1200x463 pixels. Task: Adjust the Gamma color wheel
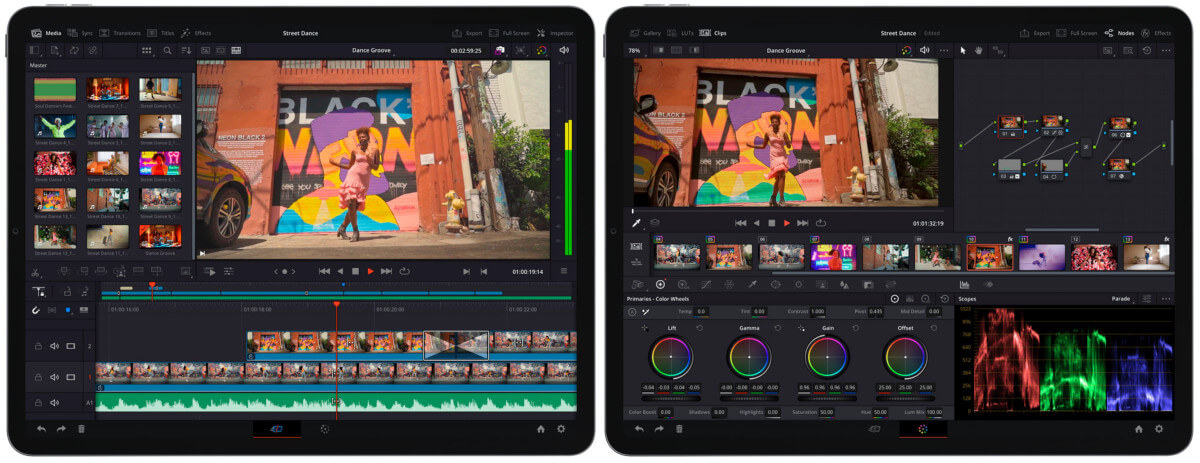pos(748,356)
